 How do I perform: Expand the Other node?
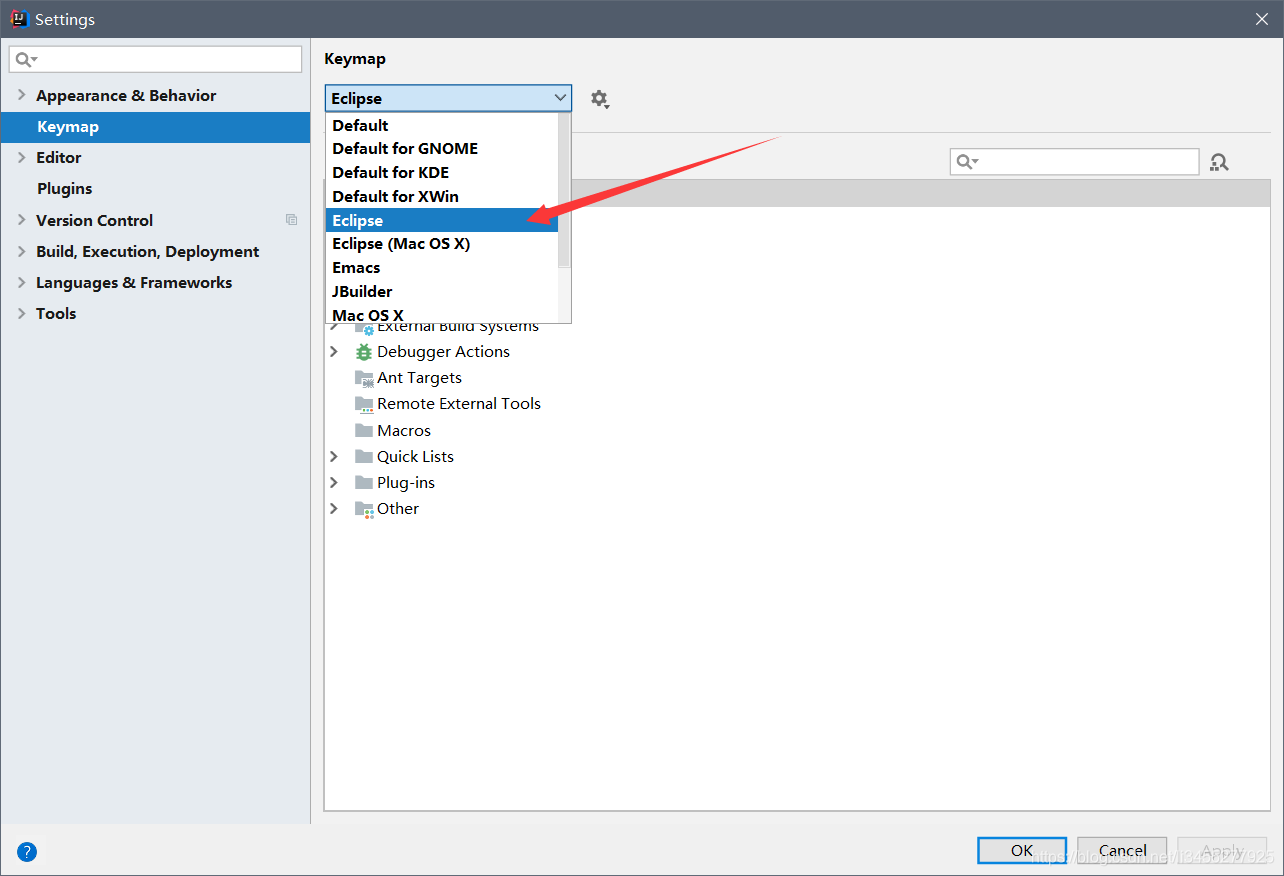[x=334, y=508]
